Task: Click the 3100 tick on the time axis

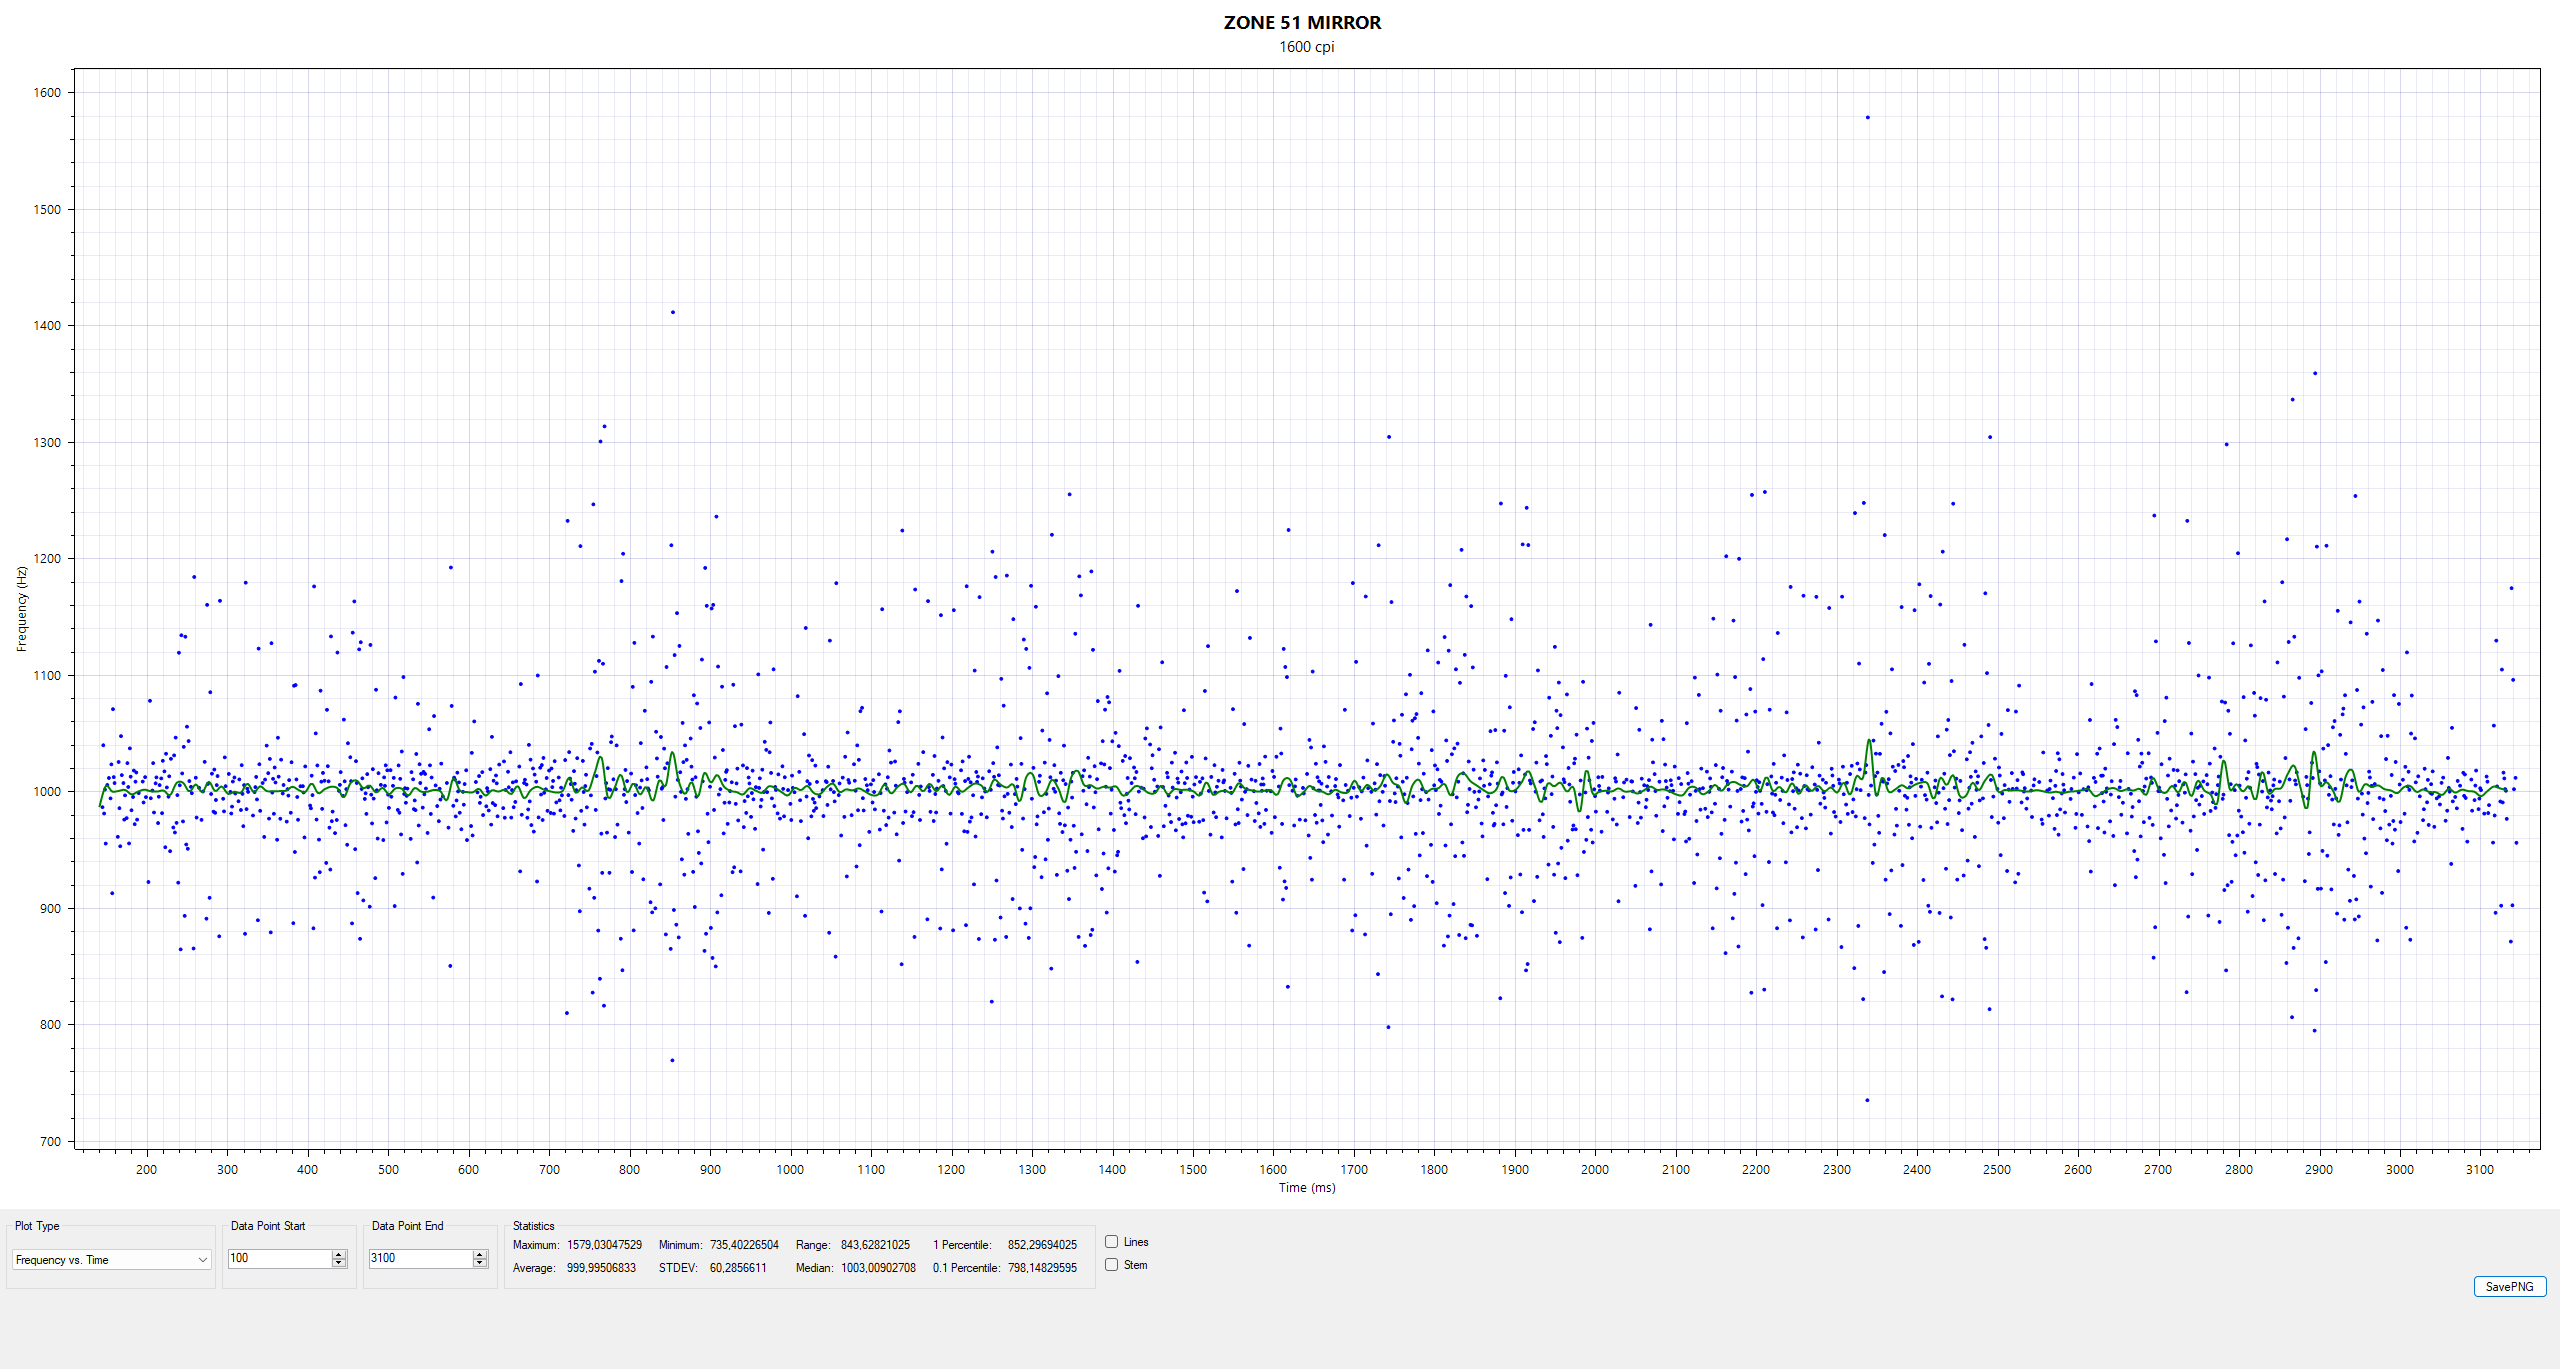Action: pyautogui.click(x=2480, y=1169)
